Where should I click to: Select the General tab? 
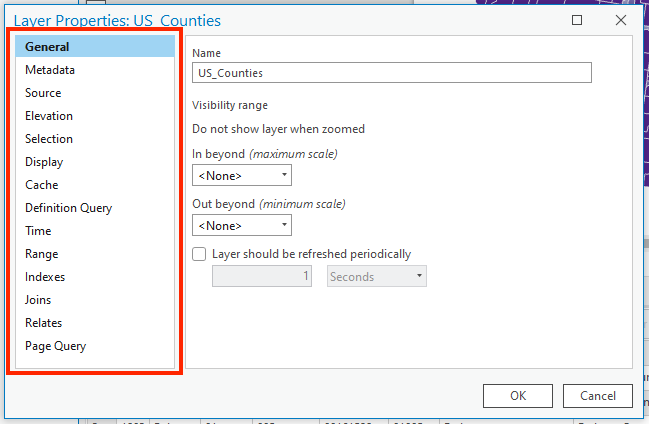(95, 46)
